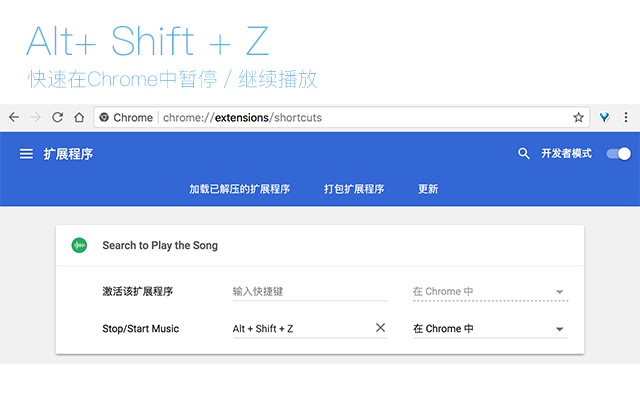Go to the browser home page
The height and width of the screenshot is (400, 640).
(79, 117)
